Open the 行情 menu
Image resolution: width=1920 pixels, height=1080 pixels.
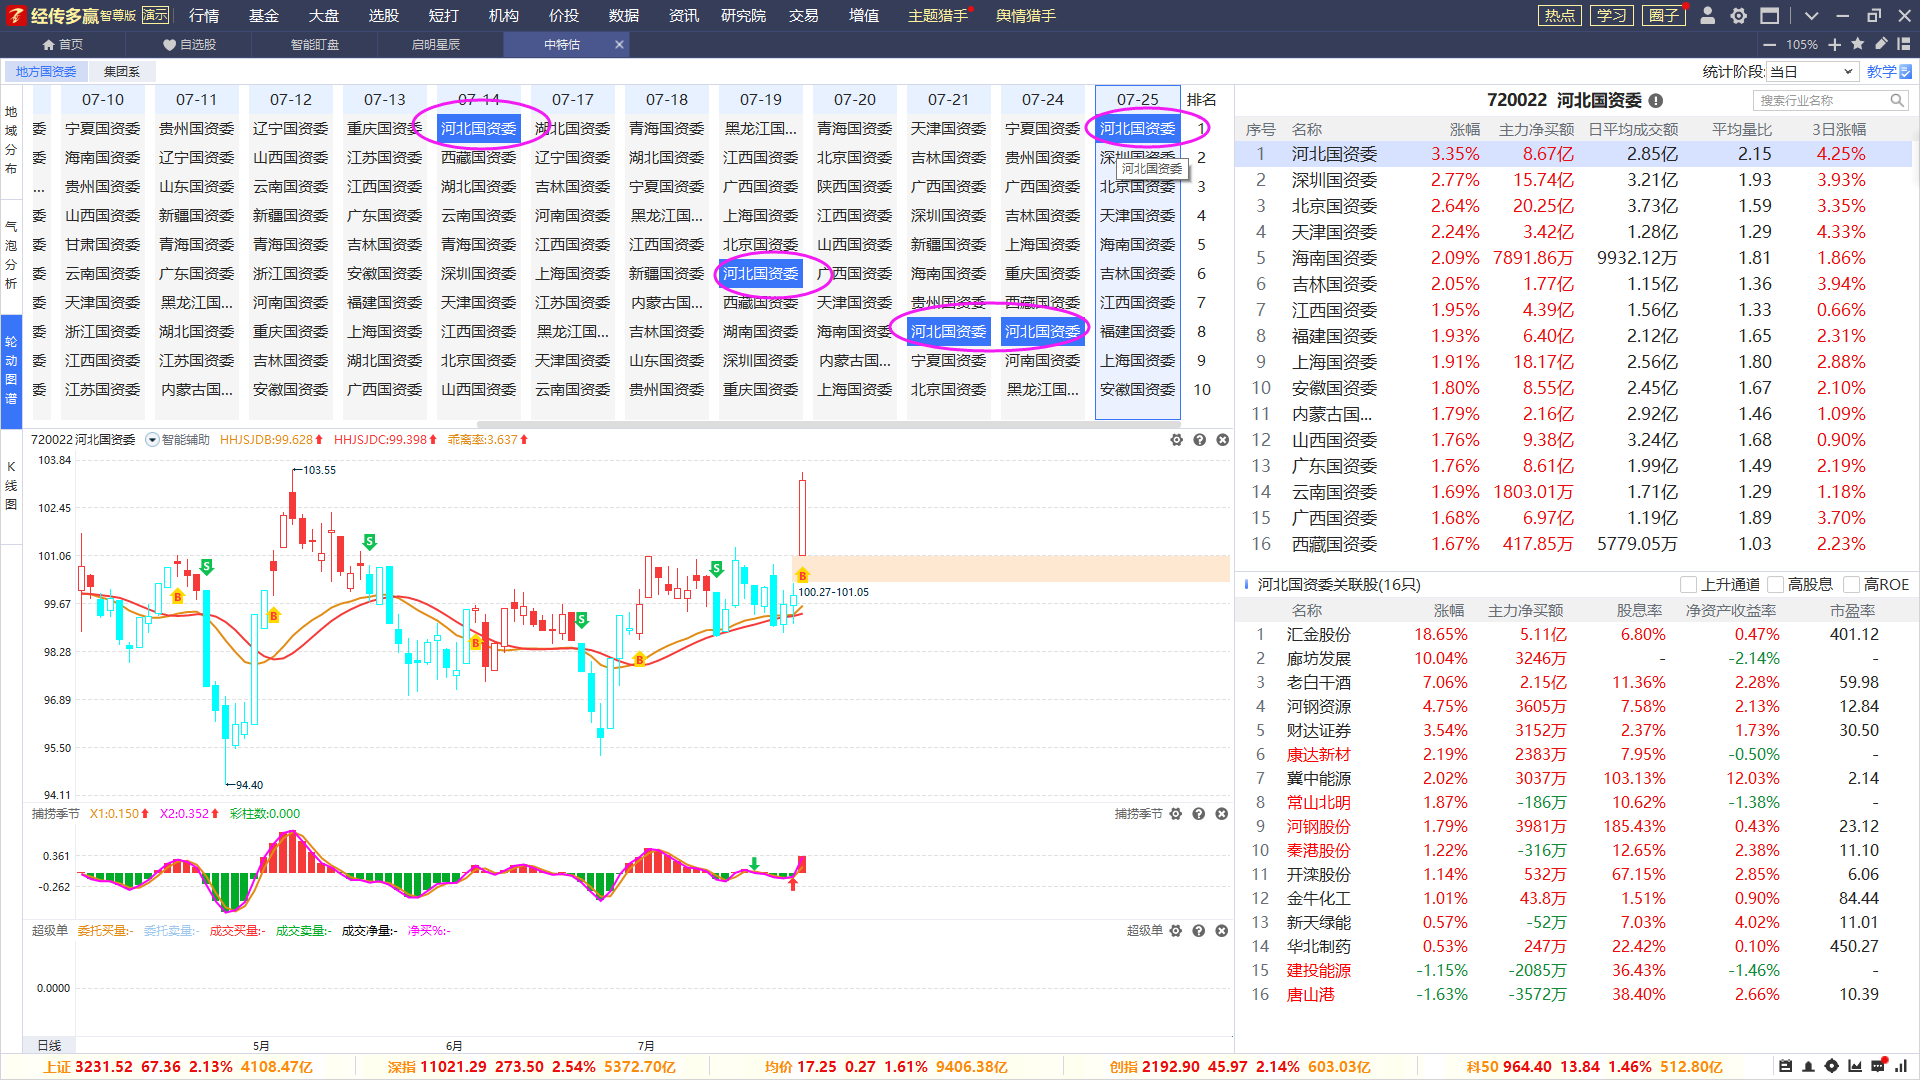(204, 16)
